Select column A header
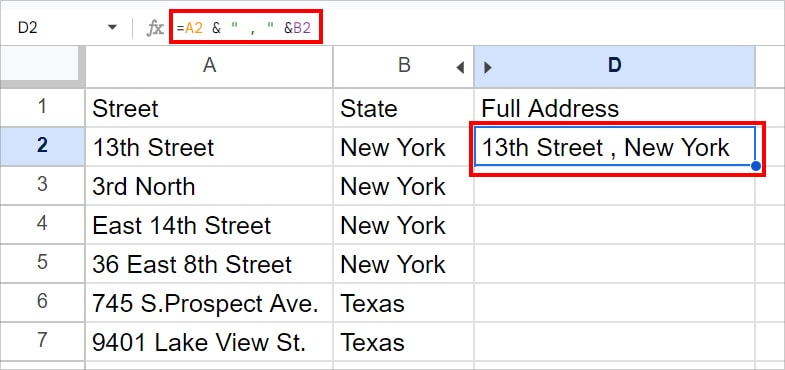 (x=209, y=67)
